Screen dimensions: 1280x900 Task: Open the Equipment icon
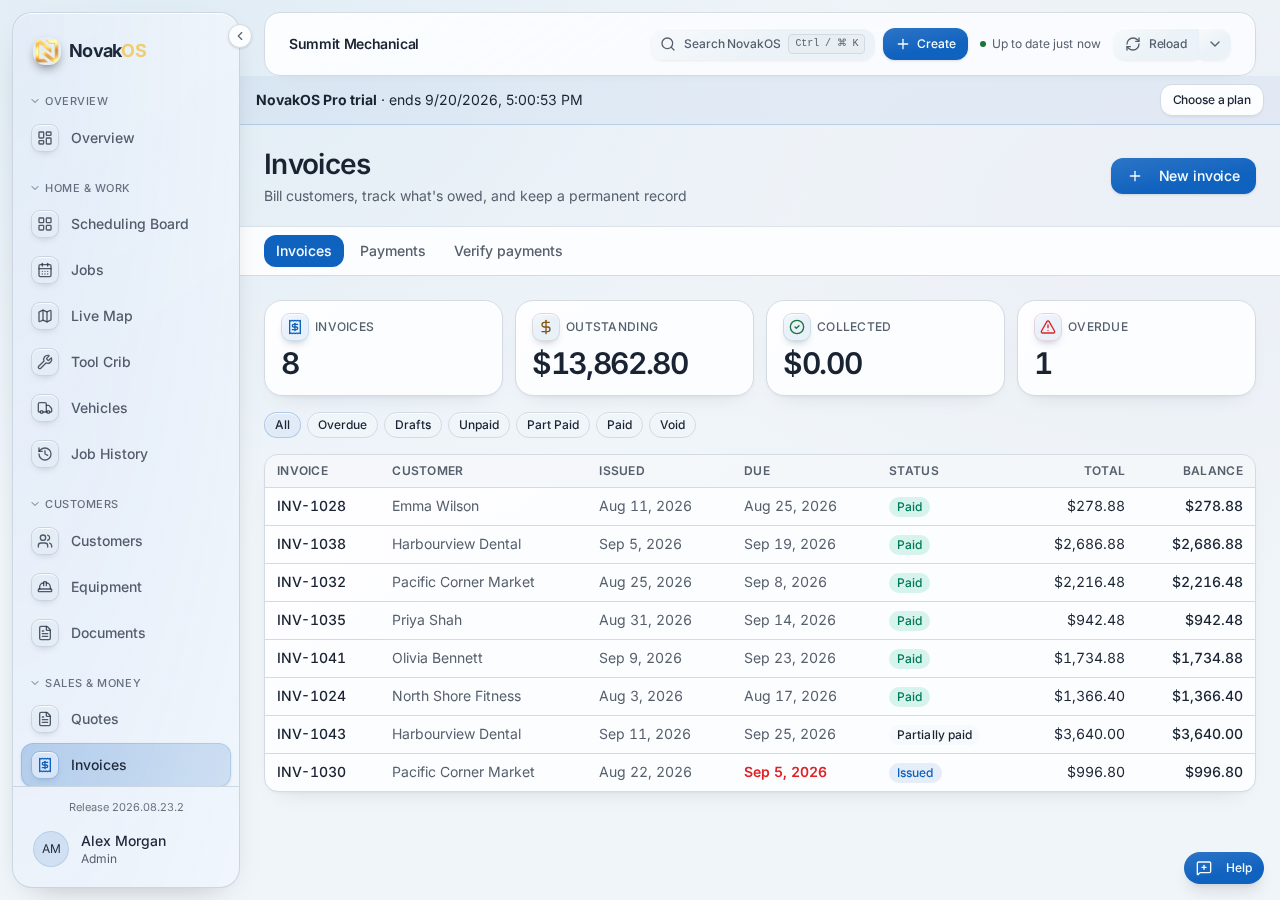[x=45, y=587]
